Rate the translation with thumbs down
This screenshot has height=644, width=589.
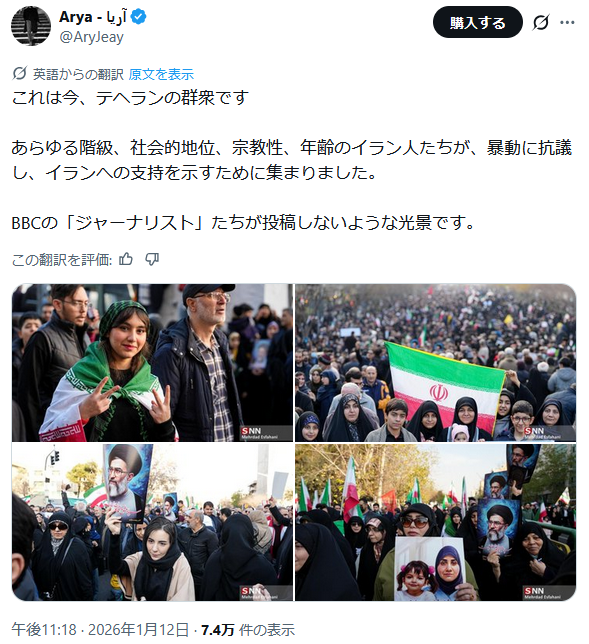point(152,259)
